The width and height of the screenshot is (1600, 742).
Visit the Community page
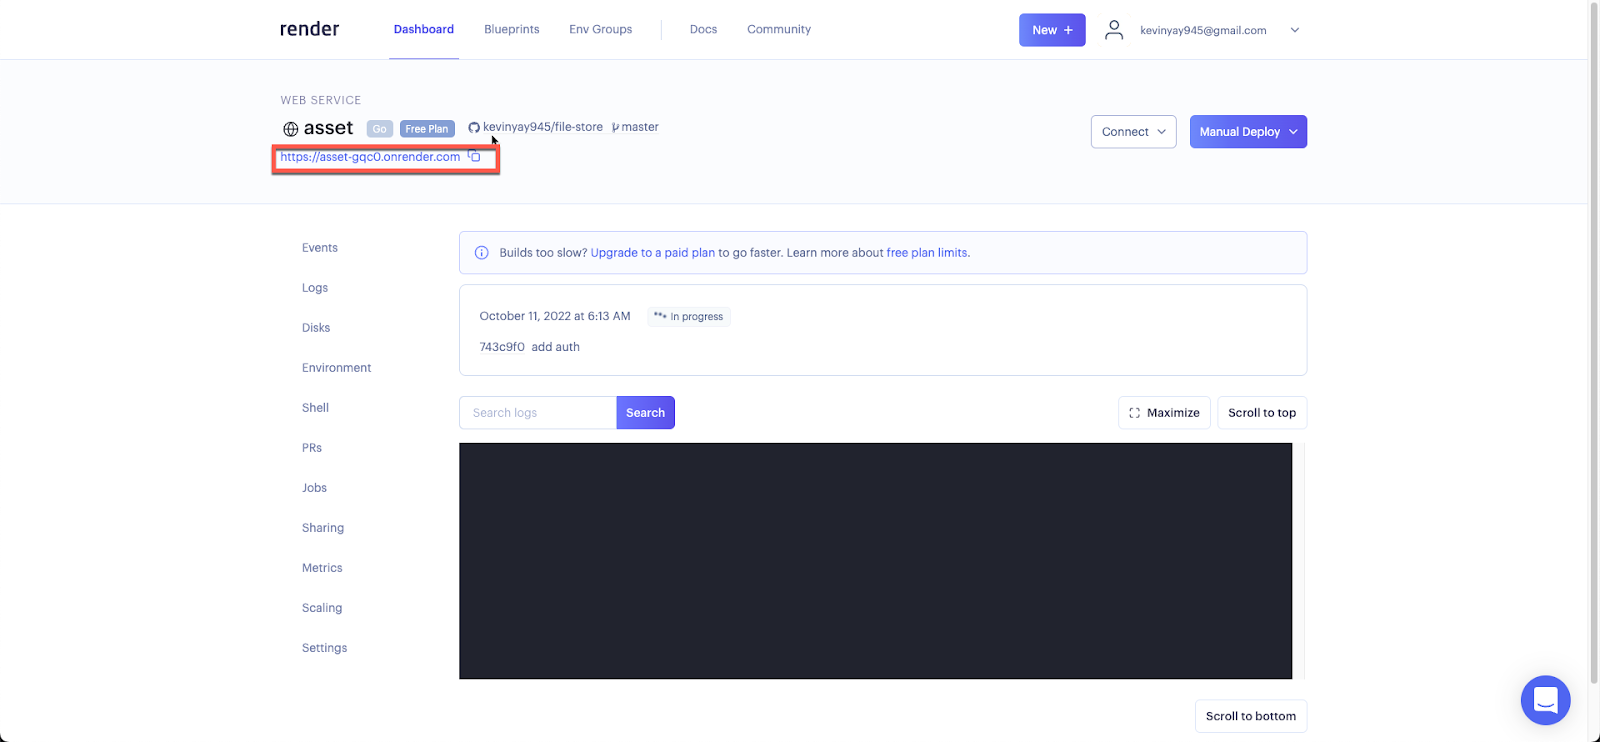click(x=779, y=29)
